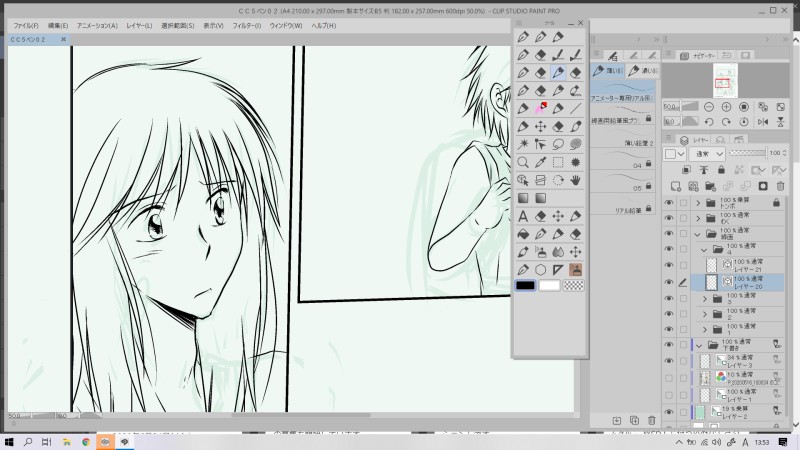
Task: Select the triangle ruler tool
Action: (558, 270)
